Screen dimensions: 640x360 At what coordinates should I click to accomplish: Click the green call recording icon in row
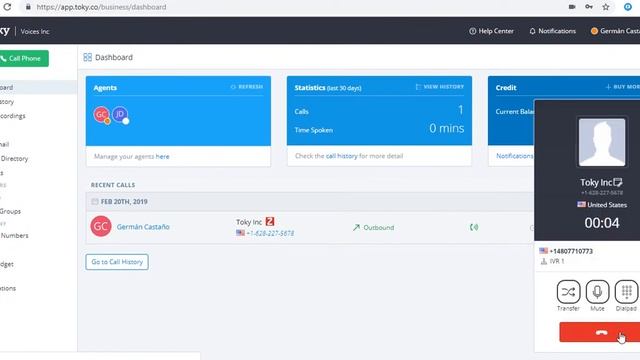click(x=474, y=227)
